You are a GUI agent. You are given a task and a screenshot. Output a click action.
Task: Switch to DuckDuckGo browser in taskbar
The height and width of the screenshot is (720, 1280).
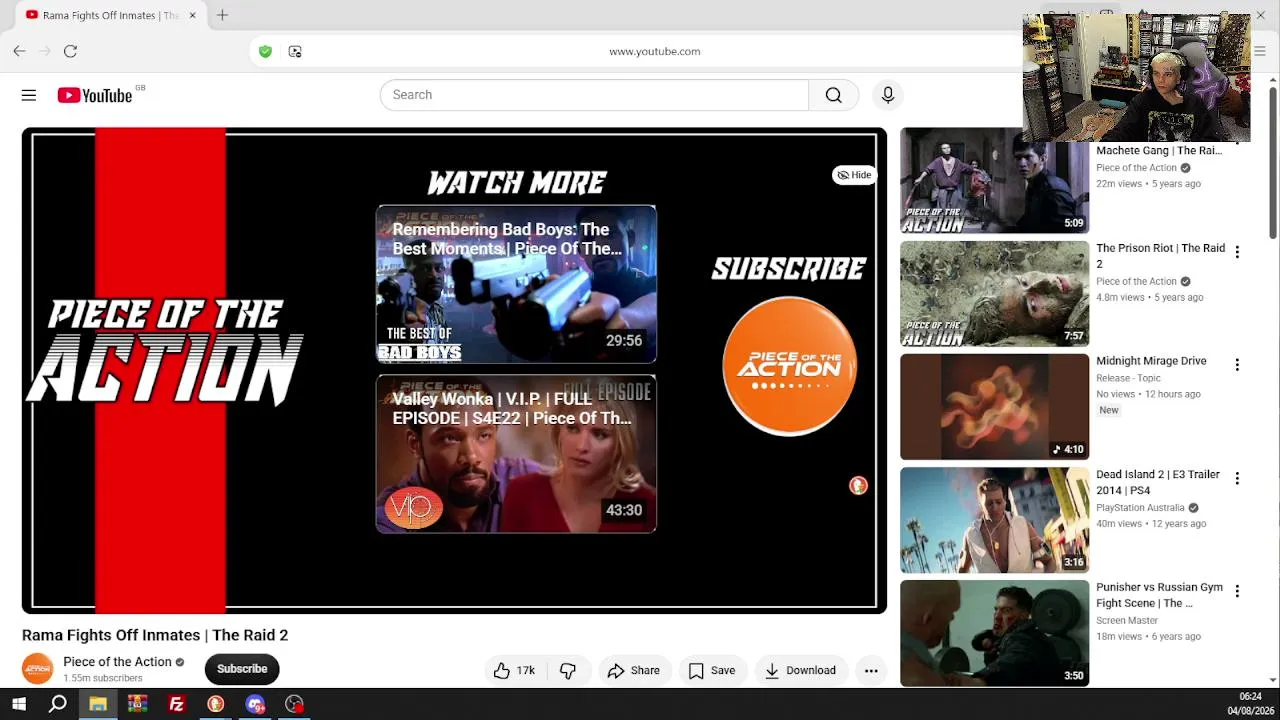pos(215,704)
